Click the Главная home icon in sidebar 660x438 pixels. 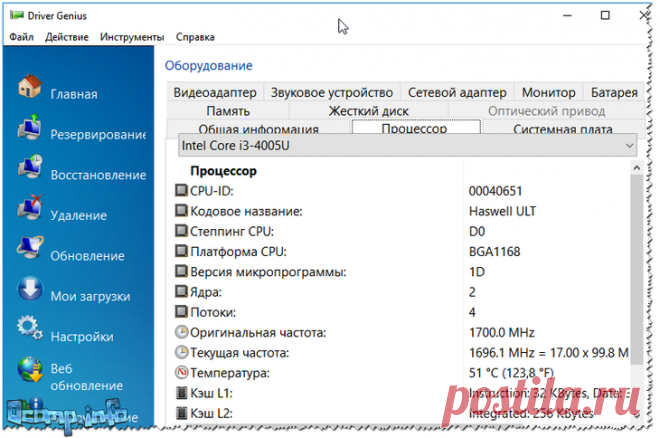28,89
